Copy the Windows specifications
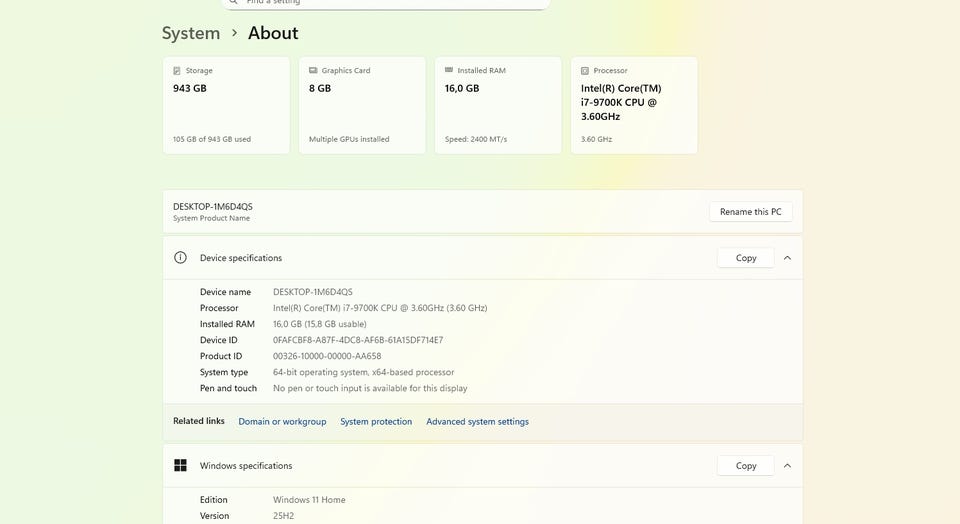Image resolution: width=960 pixels, height=524 pixels. 745,466
